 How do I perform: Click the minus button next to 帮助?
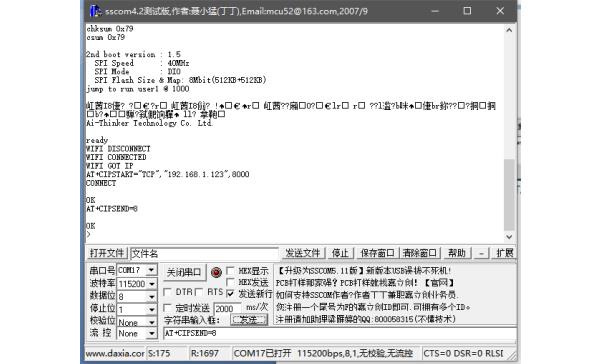point(482,253)
